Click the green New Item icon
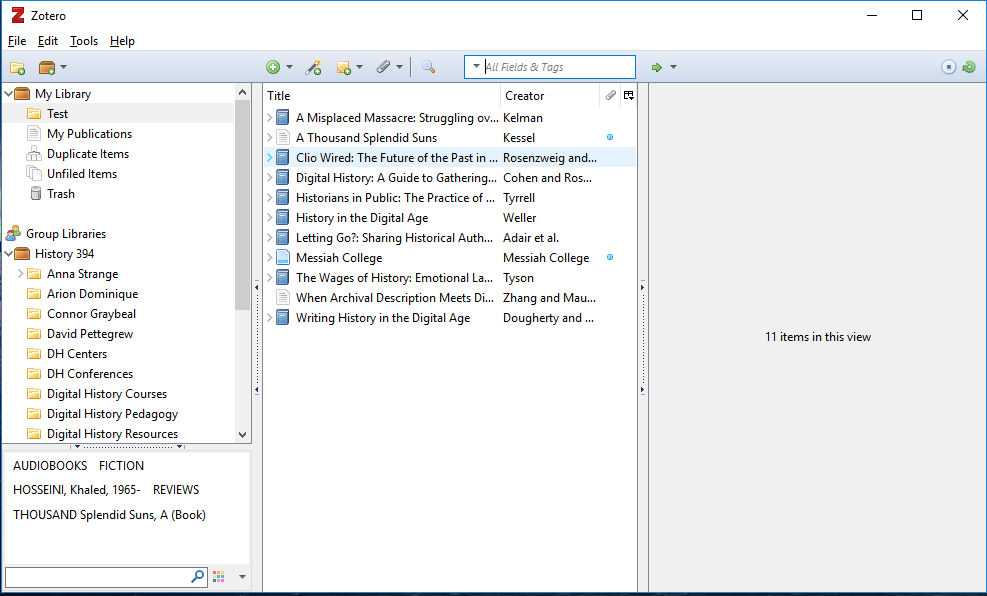Image resolution: width=987 pixels, height=596 pixels. (x=273, y=67)
